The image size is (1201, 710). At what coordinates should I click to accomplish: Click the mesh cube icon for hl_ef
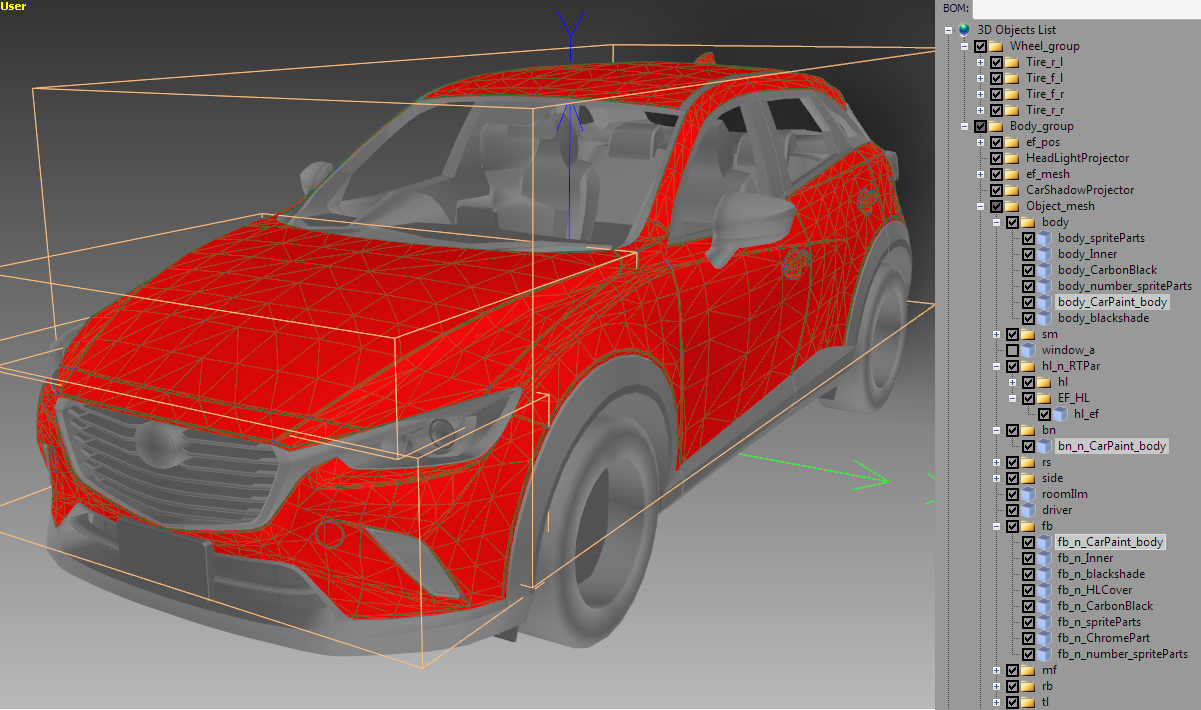click(1060, 414)
